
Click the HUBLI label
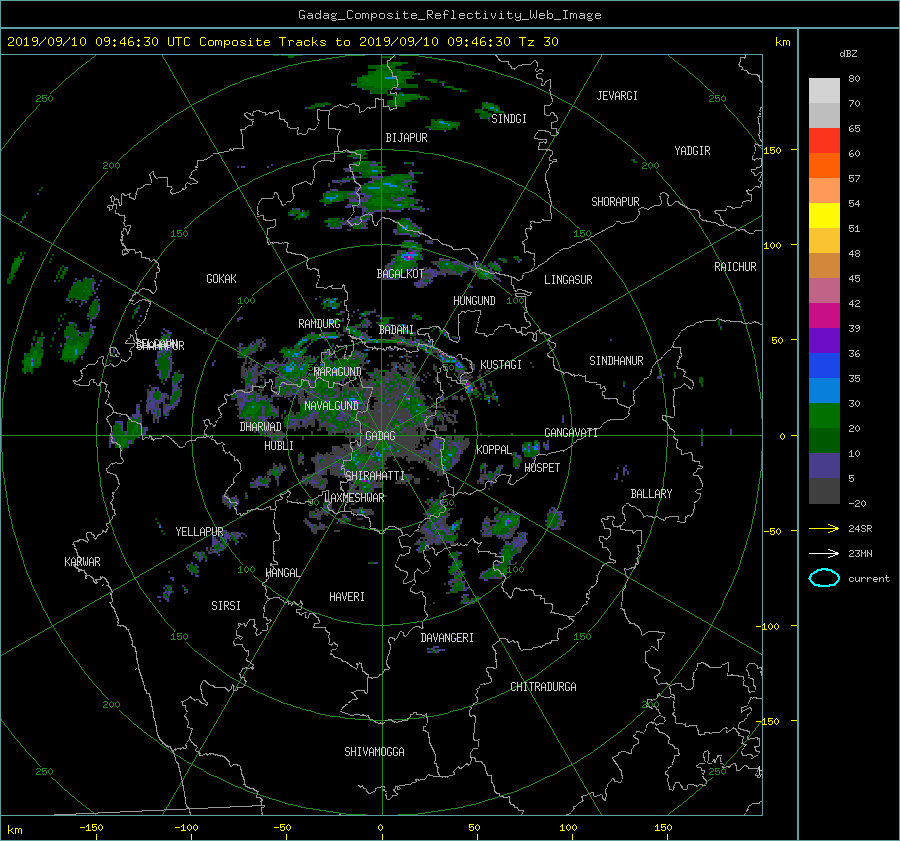click(x=279, y=446)
